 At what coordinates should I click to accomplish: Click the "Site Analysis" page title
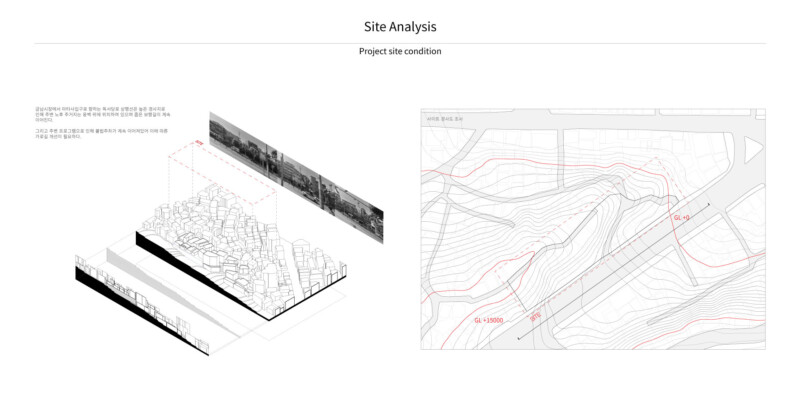click(x=400, y=26)
